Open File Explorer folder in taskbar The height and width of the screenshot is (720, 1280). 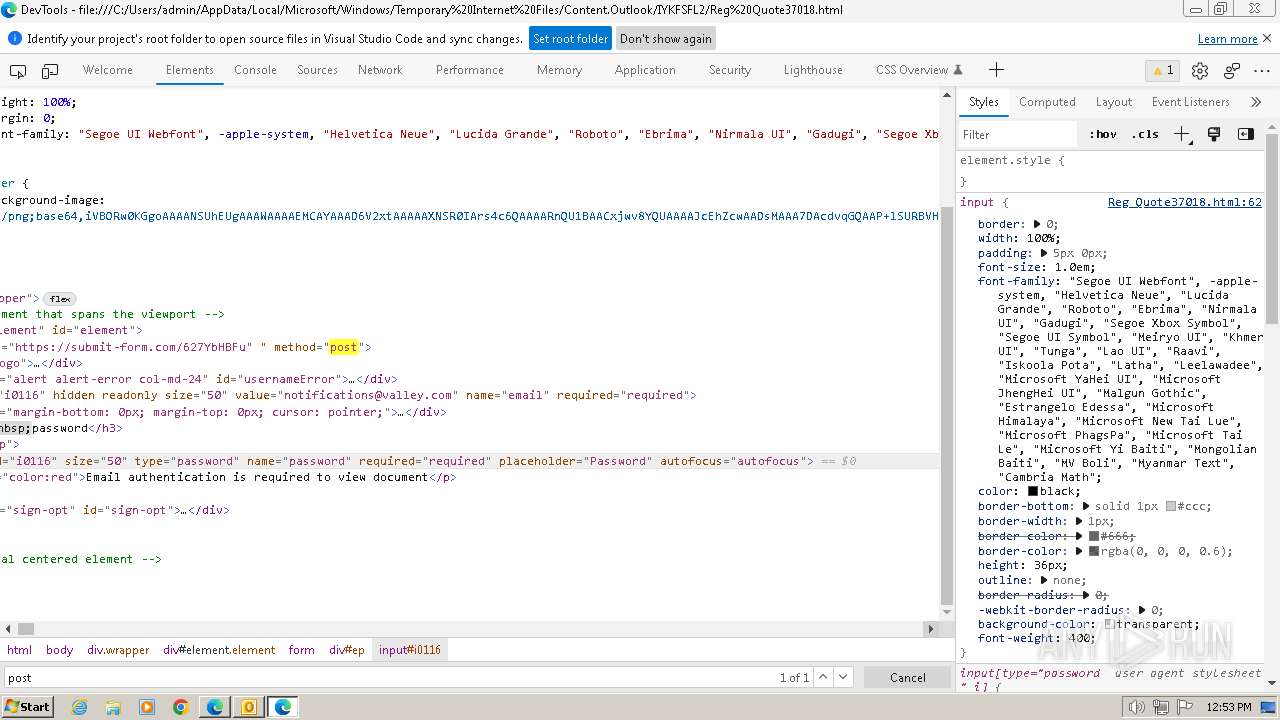[x=113, y=707]
